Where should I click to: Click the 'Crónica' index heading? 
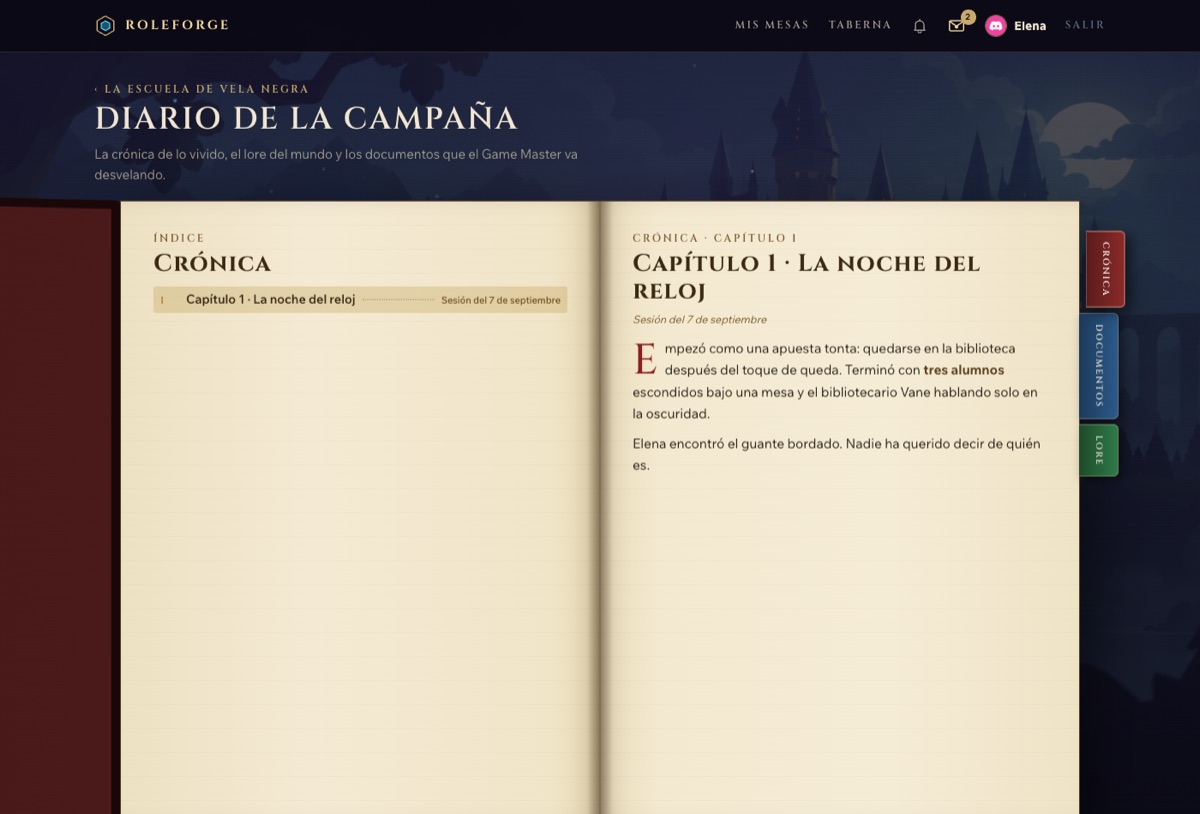(x=212, y=263)
